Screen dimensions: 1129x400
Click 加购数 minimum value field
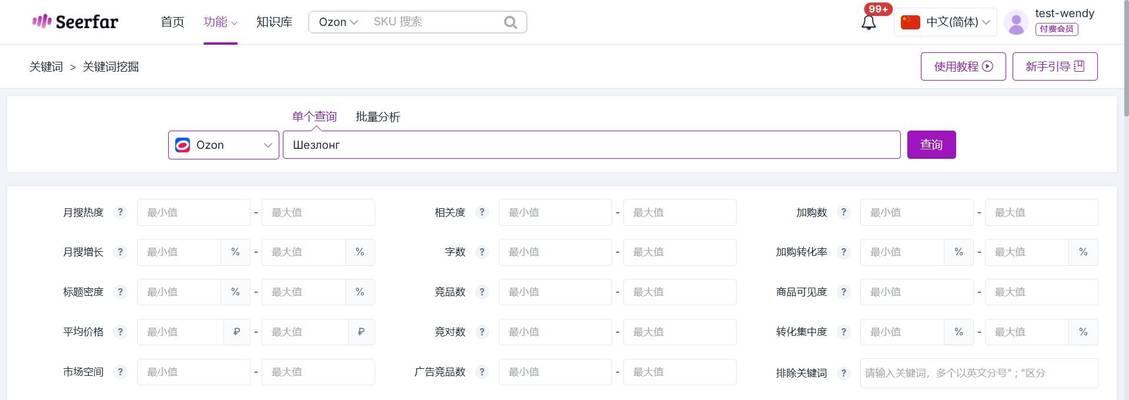917,212
